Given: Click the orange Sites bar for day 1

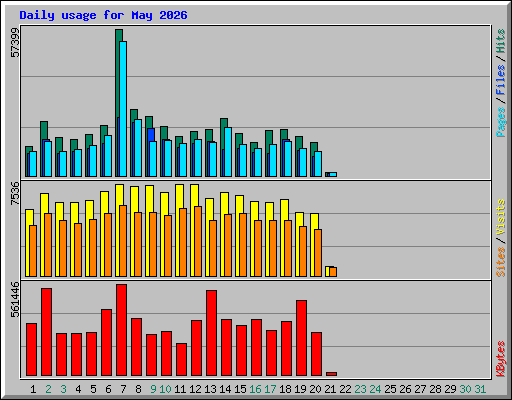Looking at the screenshot, I should (33, 251).
